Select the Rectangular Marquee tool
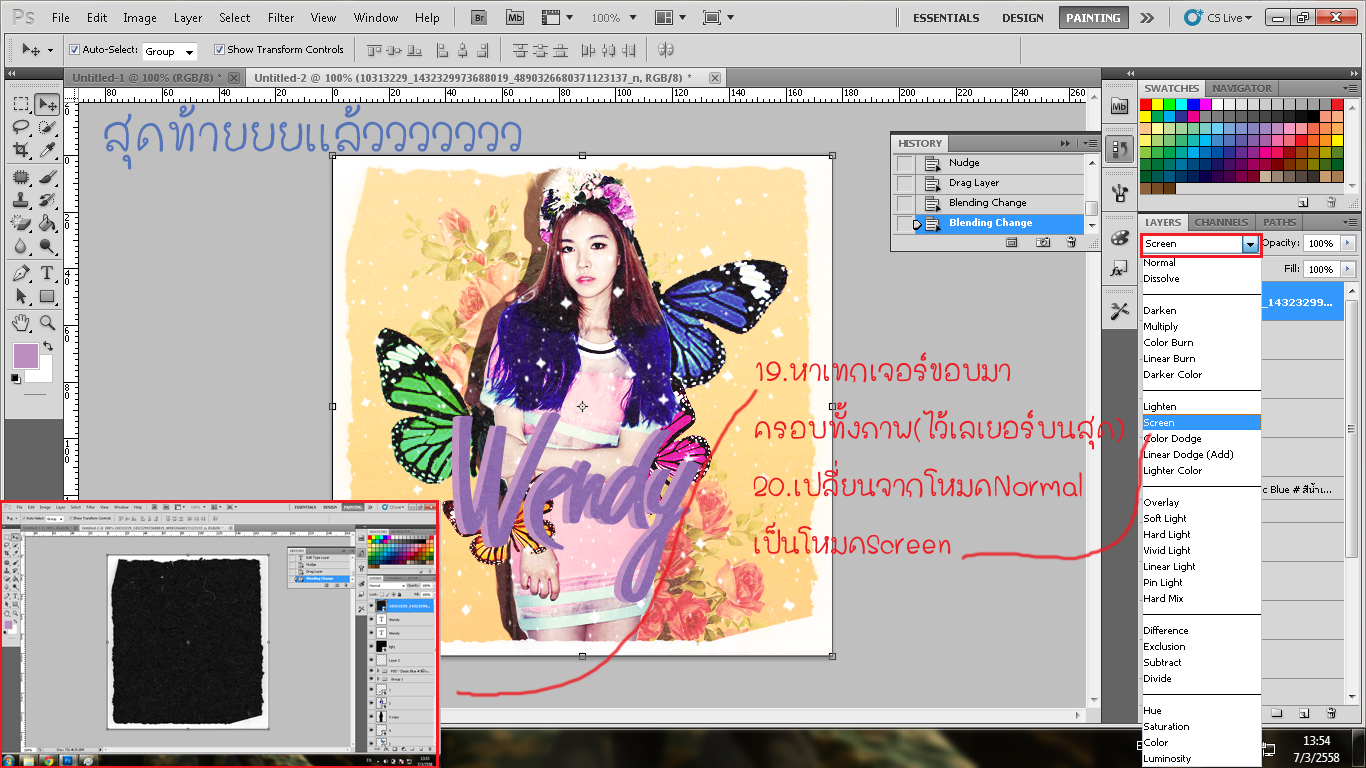 point(20,104)
